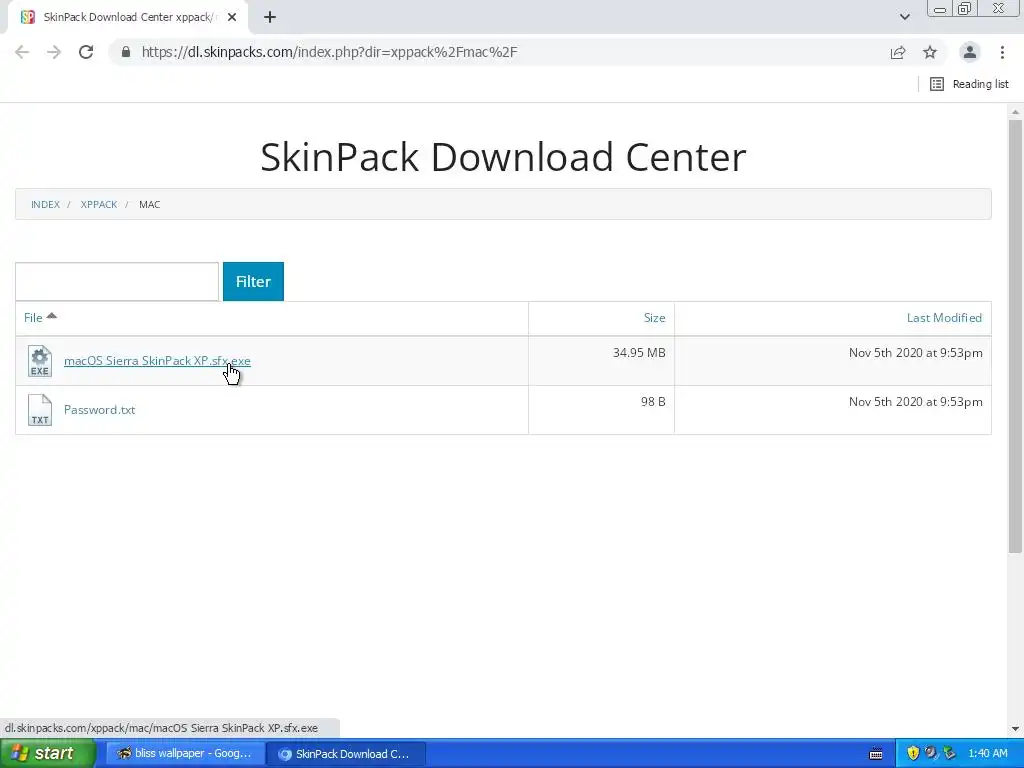1024x768 pixels.
Task: Click the padlock site info icon
Action: coord(126,52)
